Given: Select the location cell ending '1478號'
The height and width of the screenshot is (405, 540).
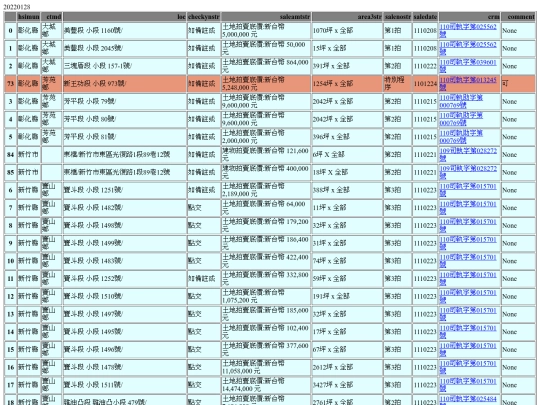Looking at the screenshot, I should click(x=125, y=367).
